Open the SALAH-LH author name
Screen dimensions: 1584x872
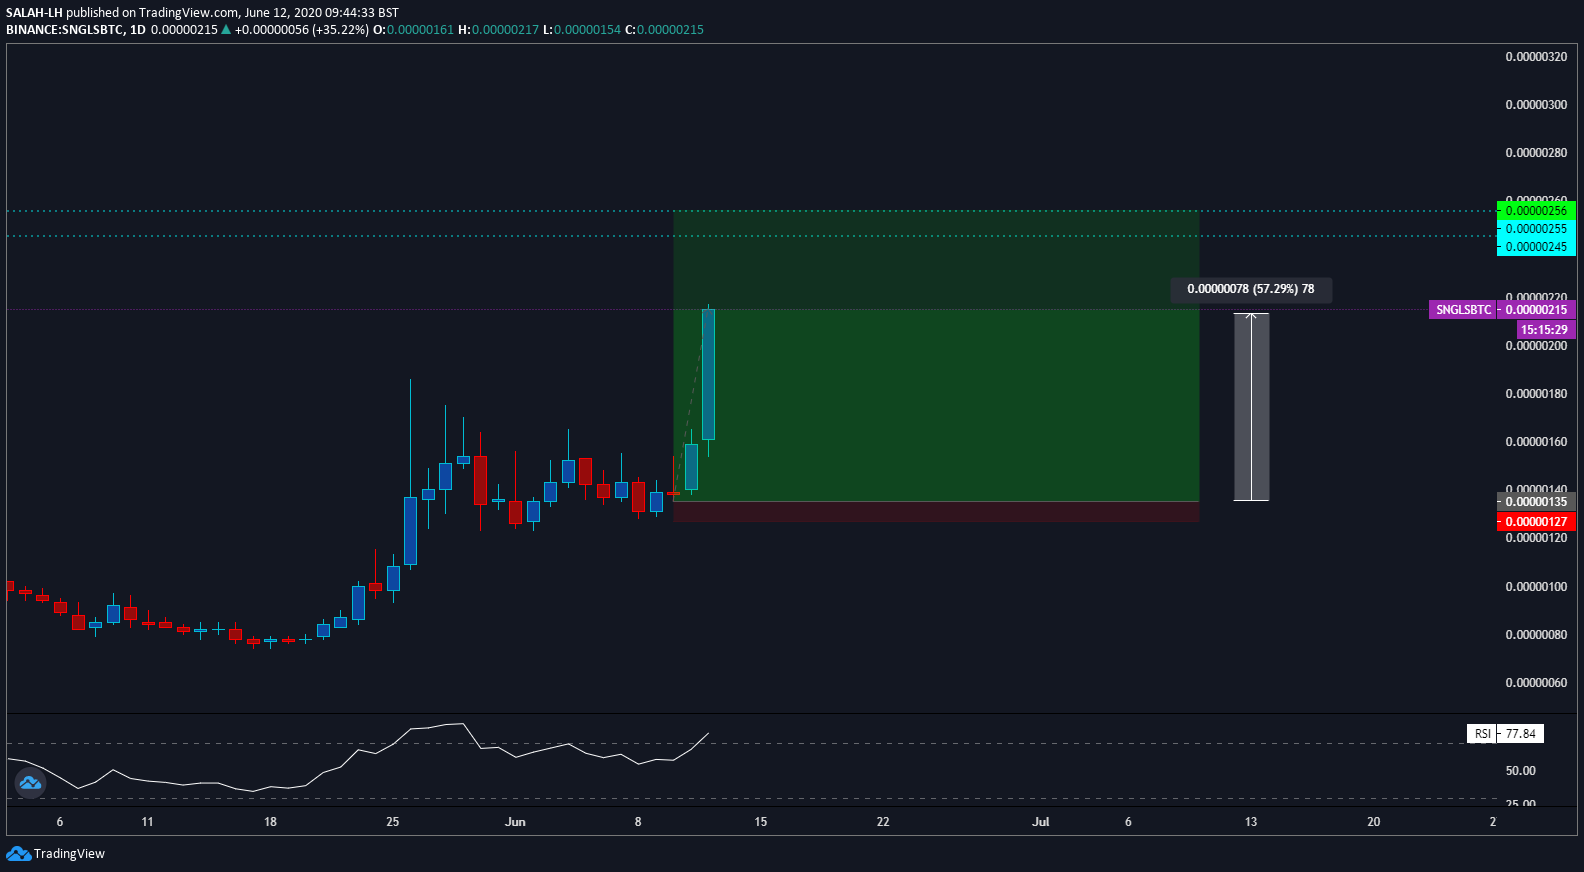click(34, 13)
